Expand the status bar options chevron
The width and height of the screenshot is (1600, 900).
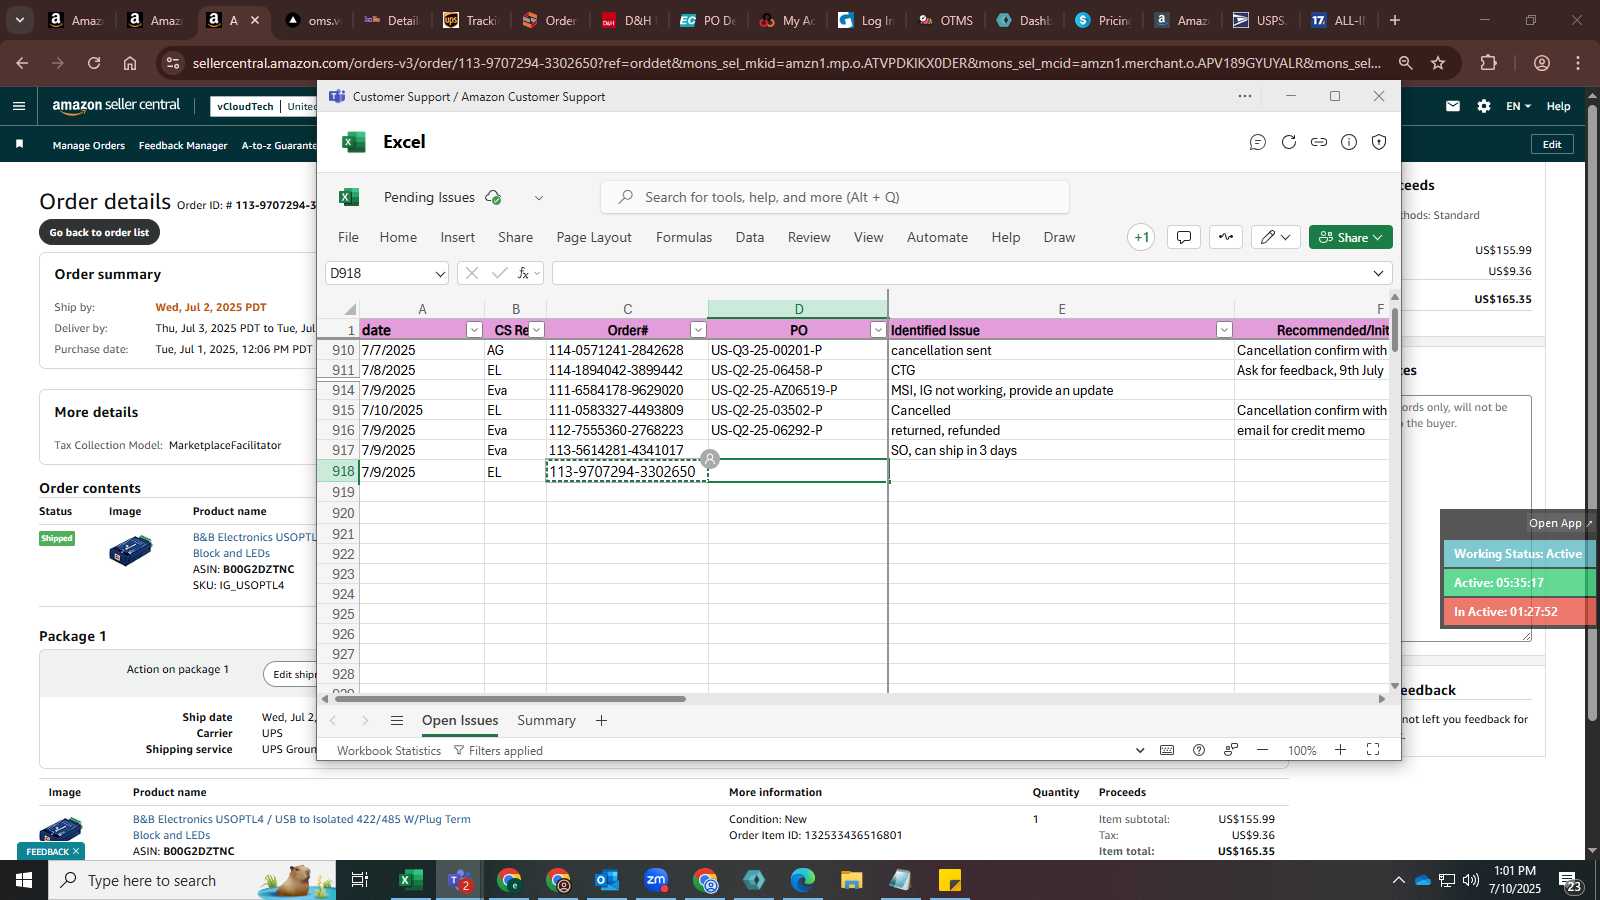[x=1139, y=750]
